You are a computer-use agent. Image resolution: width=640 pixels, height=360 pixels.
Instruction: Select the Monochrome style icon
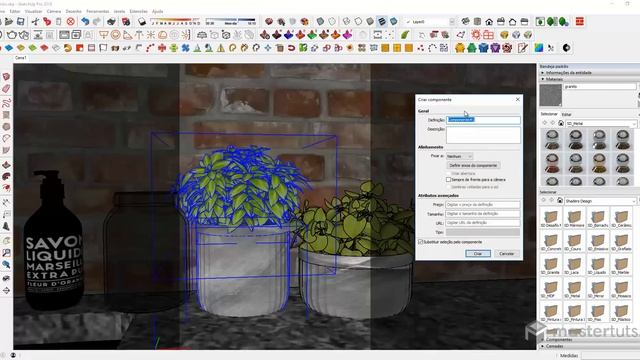[x=394, y=21]
